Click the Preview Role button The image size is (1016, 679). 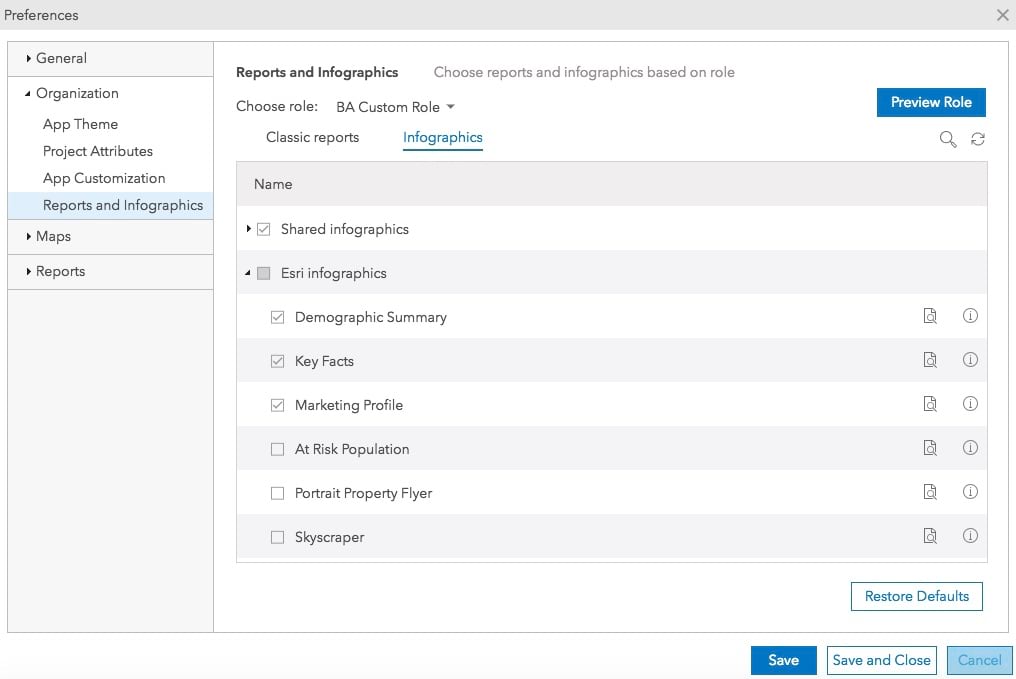click(931, 102)
